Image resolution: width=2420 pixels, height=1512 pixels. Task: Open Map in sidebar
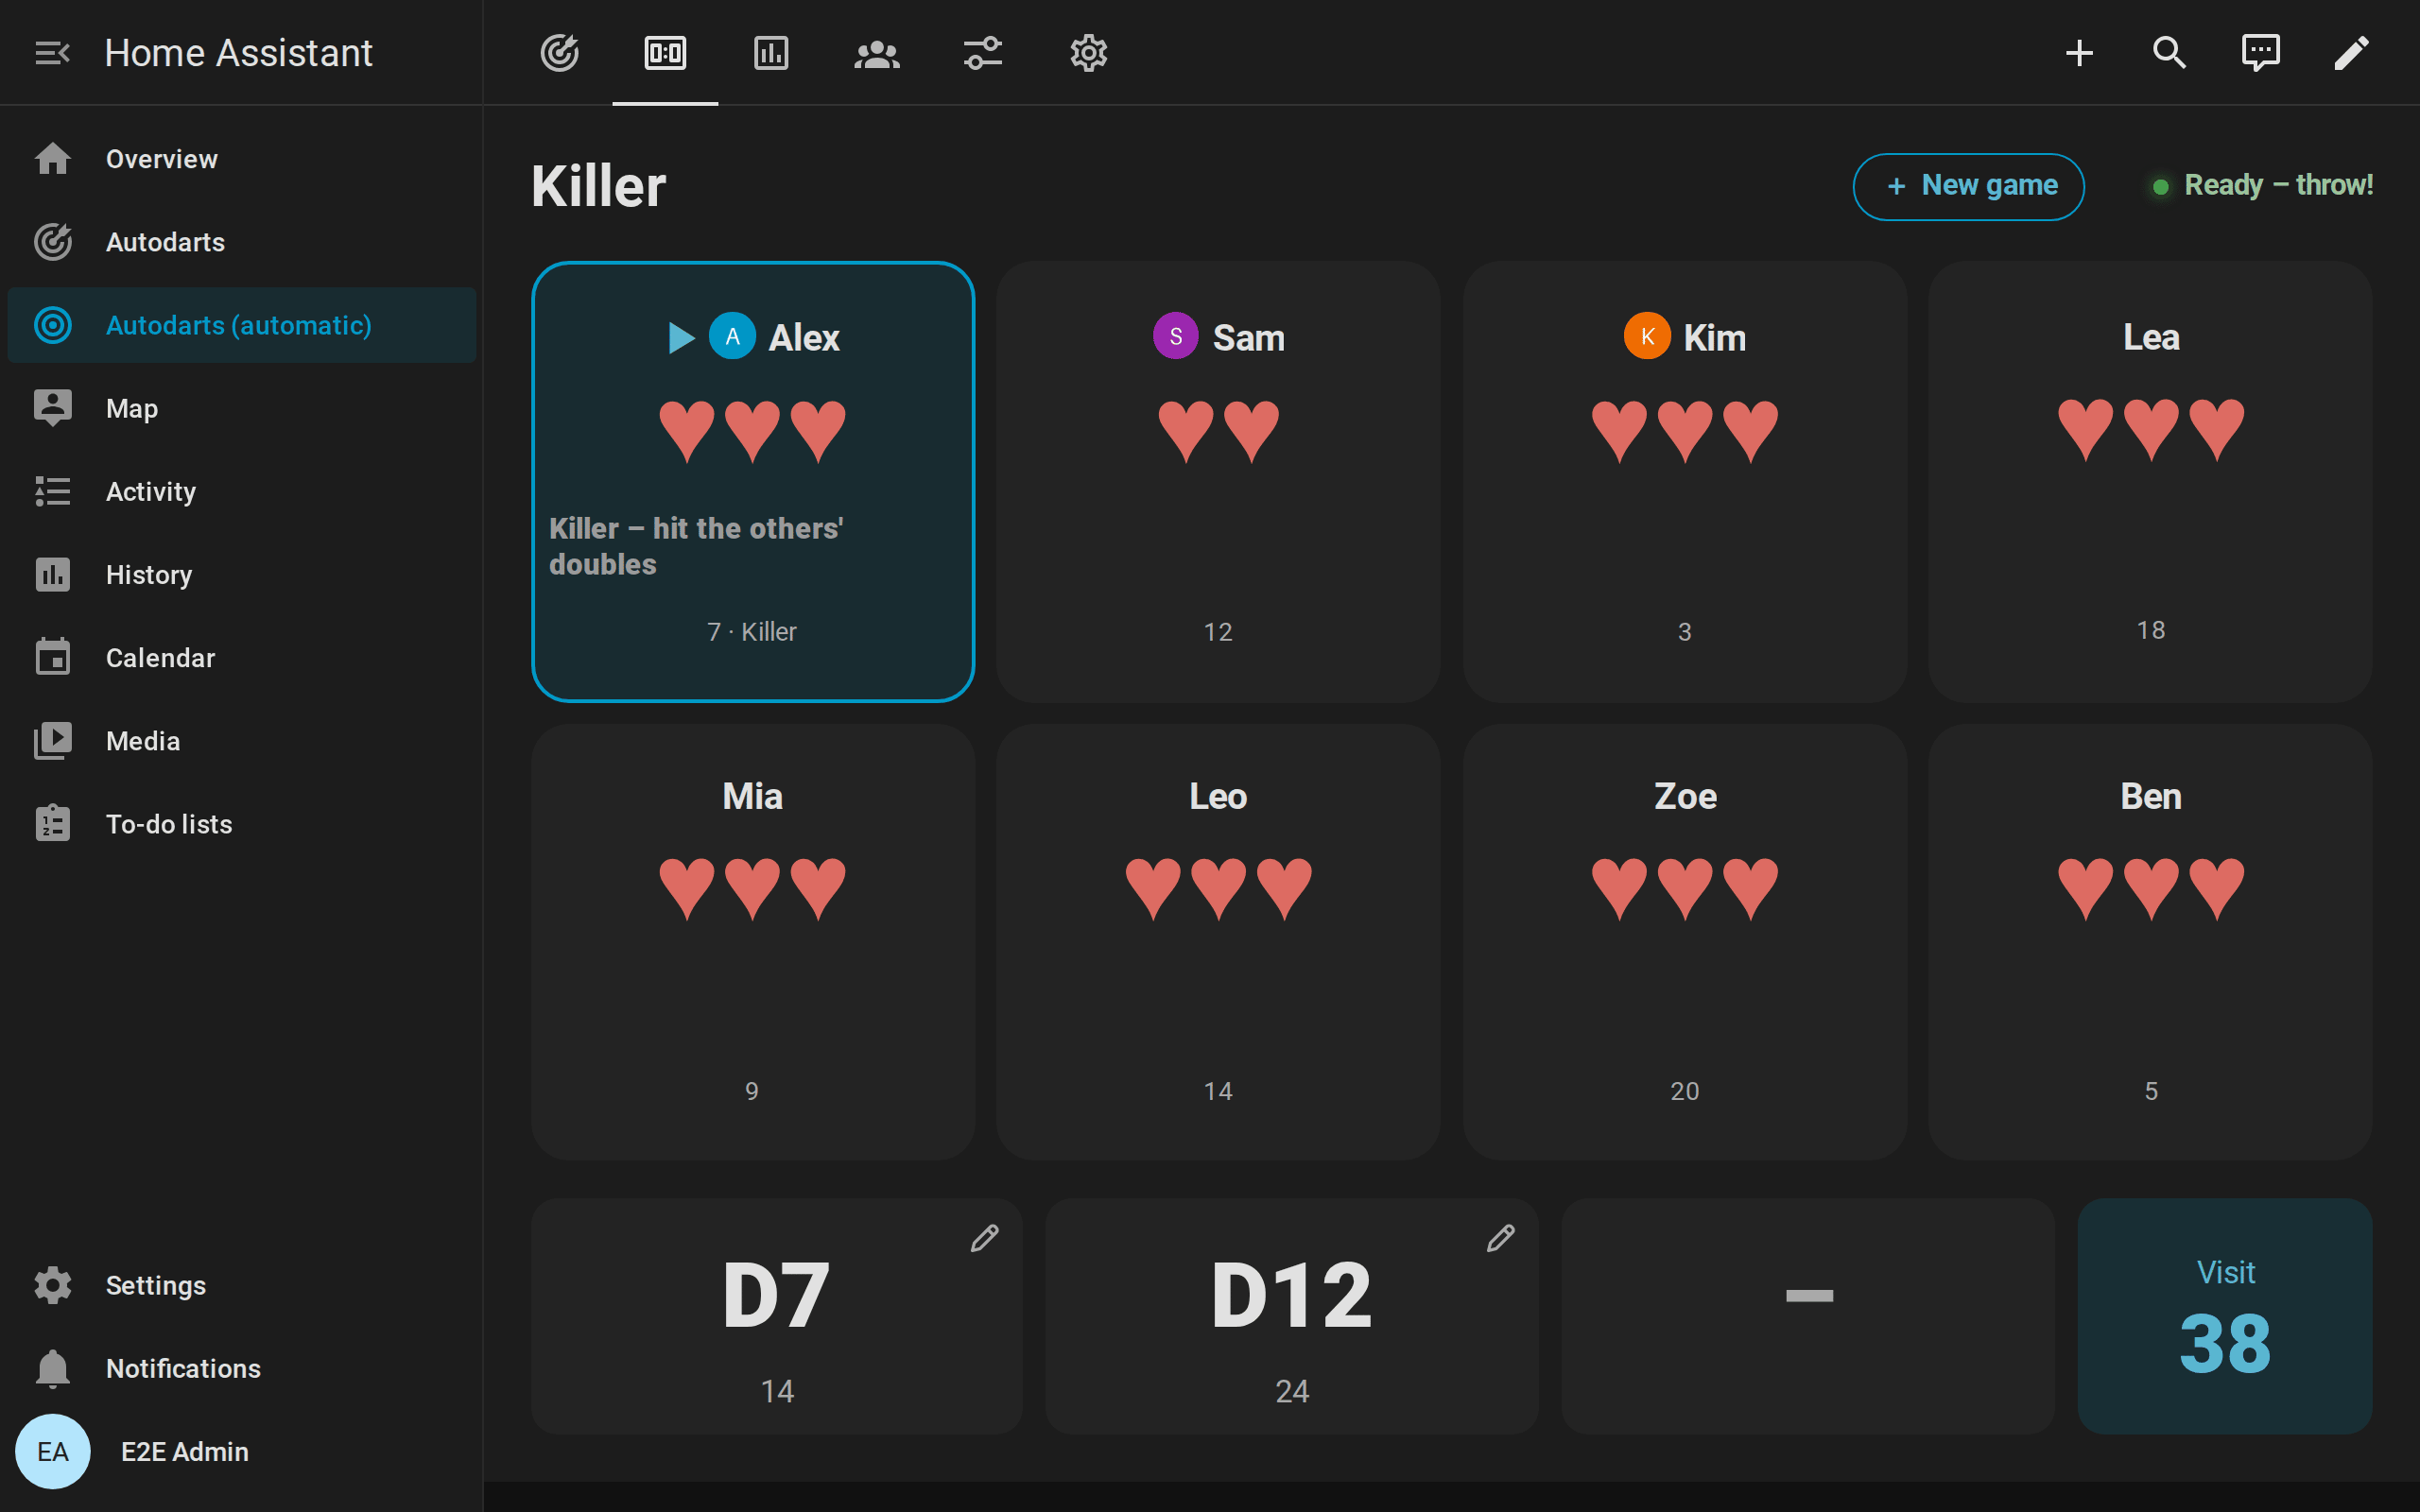242,408
